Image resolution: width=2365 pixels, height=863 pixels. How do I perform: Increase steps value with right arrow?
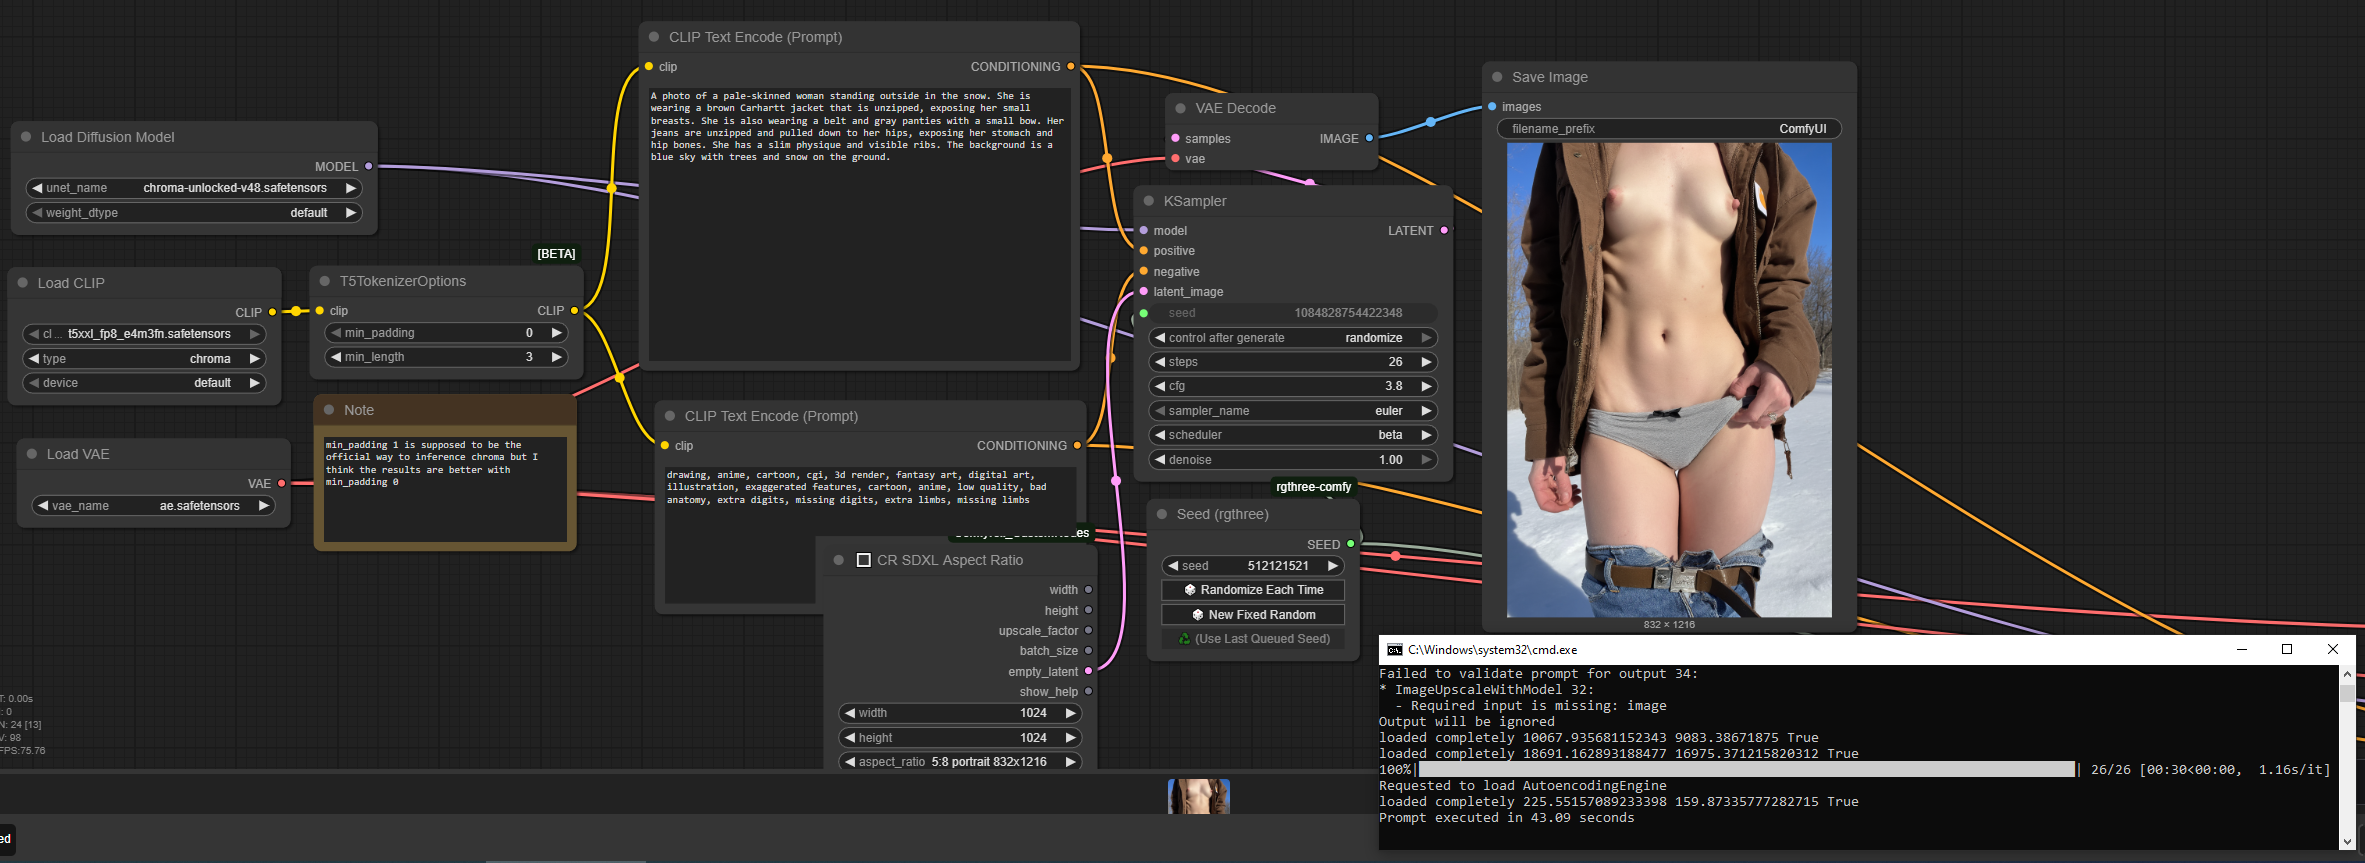pos(1426,362)
